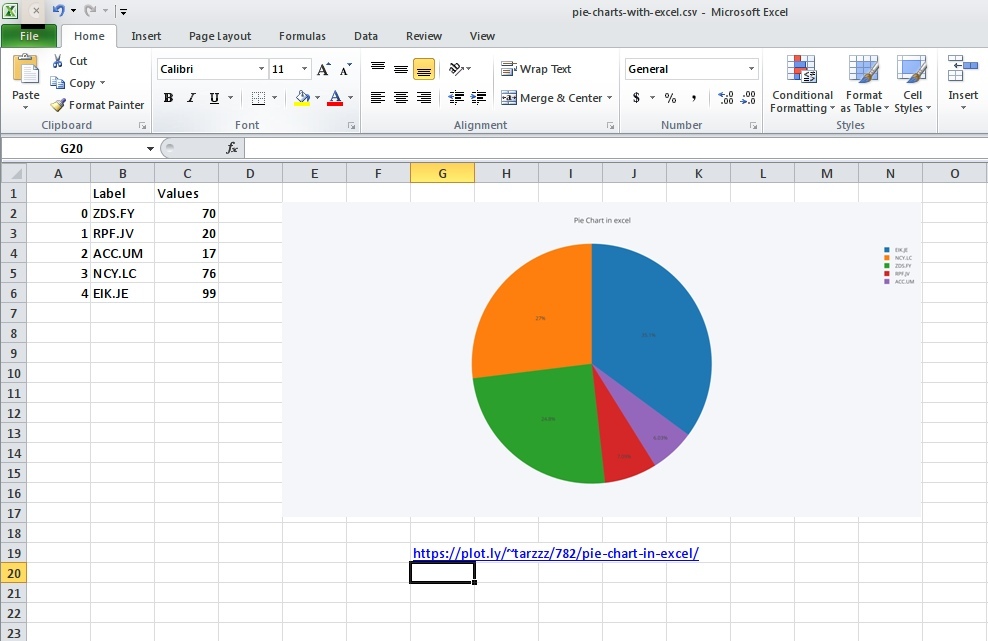Select column C header
The height and width of the screenshot is (641, 988).
187,173
